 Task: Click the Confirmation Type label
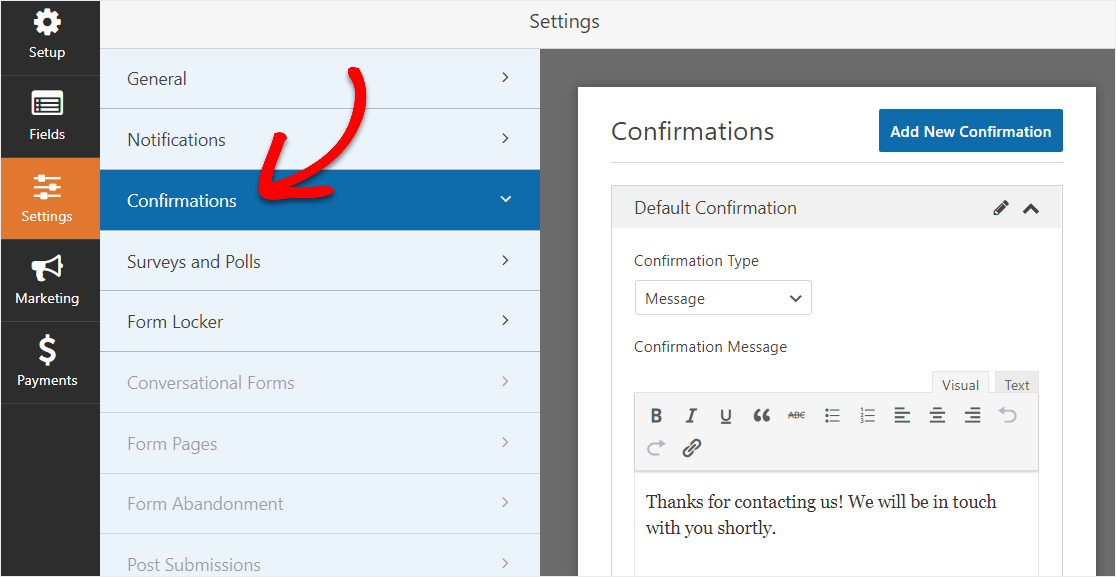[696, 261]
